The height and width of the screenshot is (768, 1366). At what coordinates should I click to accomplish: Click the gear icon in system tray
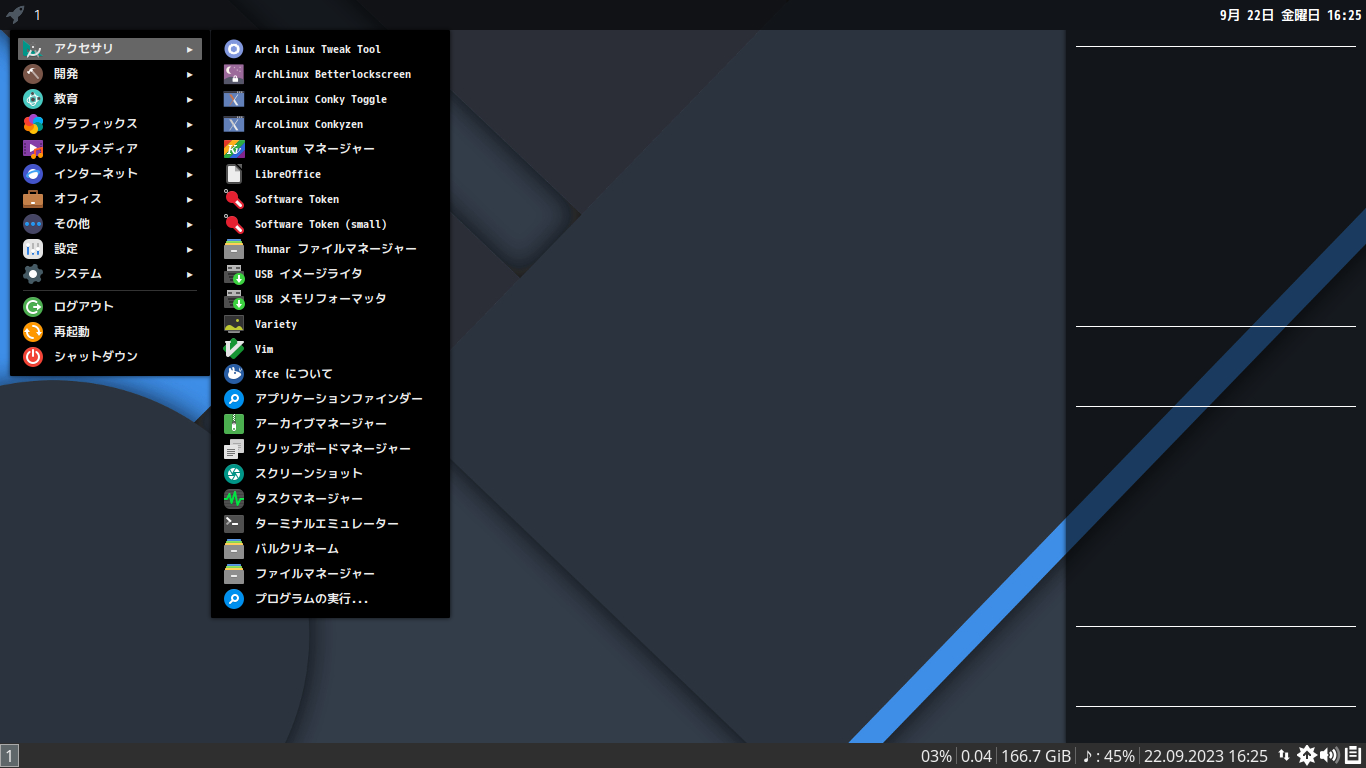1307,756
